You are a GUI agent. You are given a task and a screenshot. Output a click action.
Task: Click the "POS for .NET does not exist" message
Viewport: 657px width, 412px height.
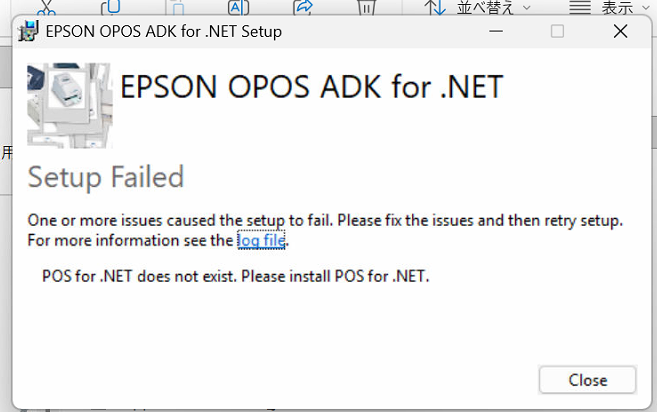click(235, 276)
